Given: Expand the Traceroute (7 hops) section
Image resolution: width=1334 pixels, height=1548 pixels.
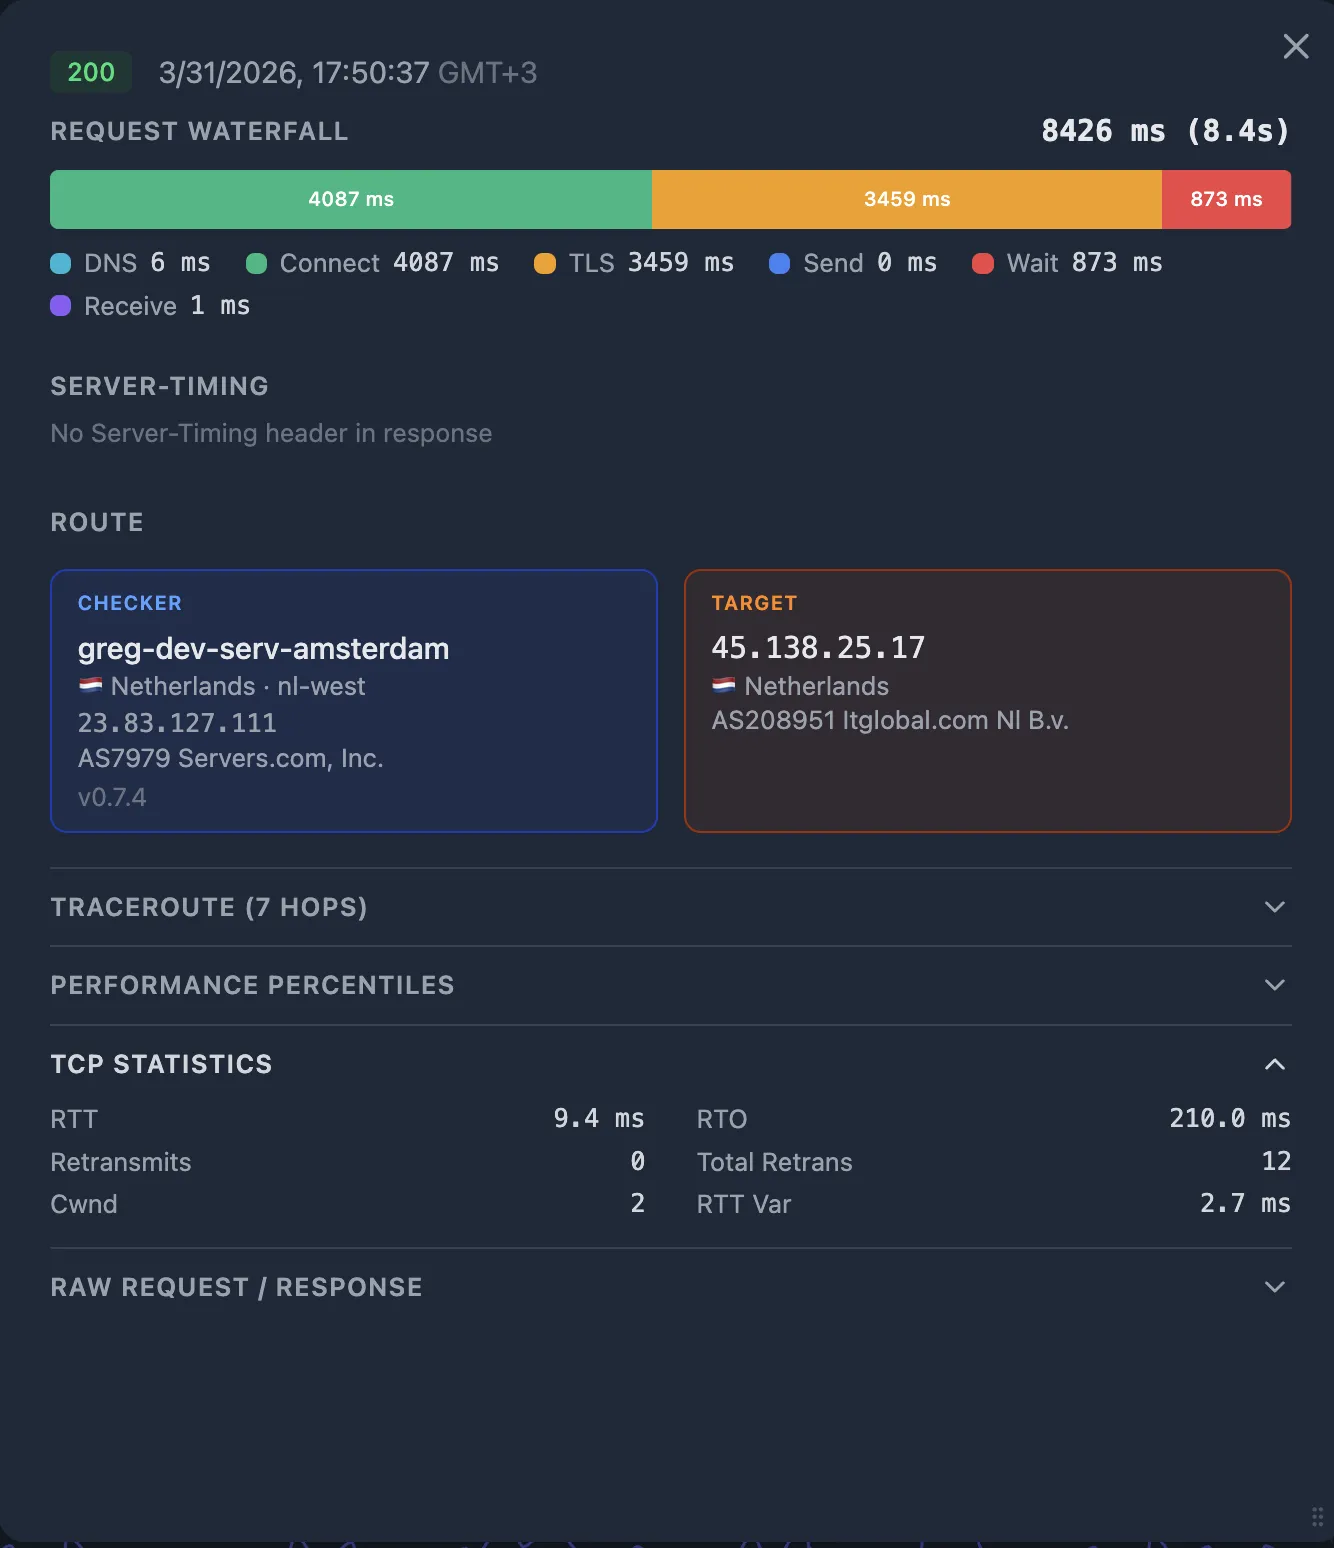Looking at the screenshot, I should (1274, 907).
